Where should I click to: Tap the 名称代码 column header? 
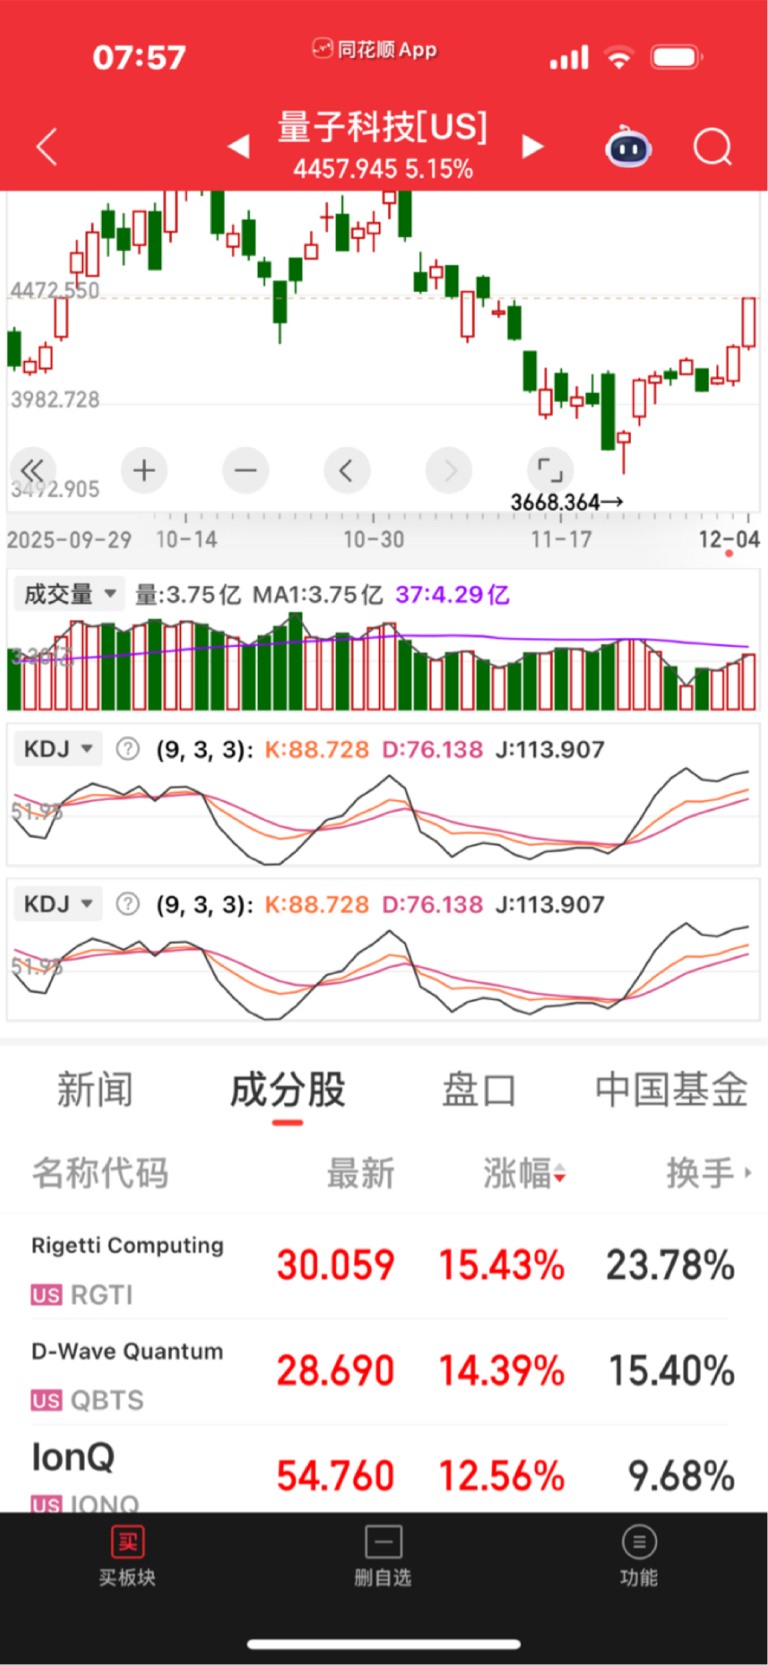(x=100, y=1173)
